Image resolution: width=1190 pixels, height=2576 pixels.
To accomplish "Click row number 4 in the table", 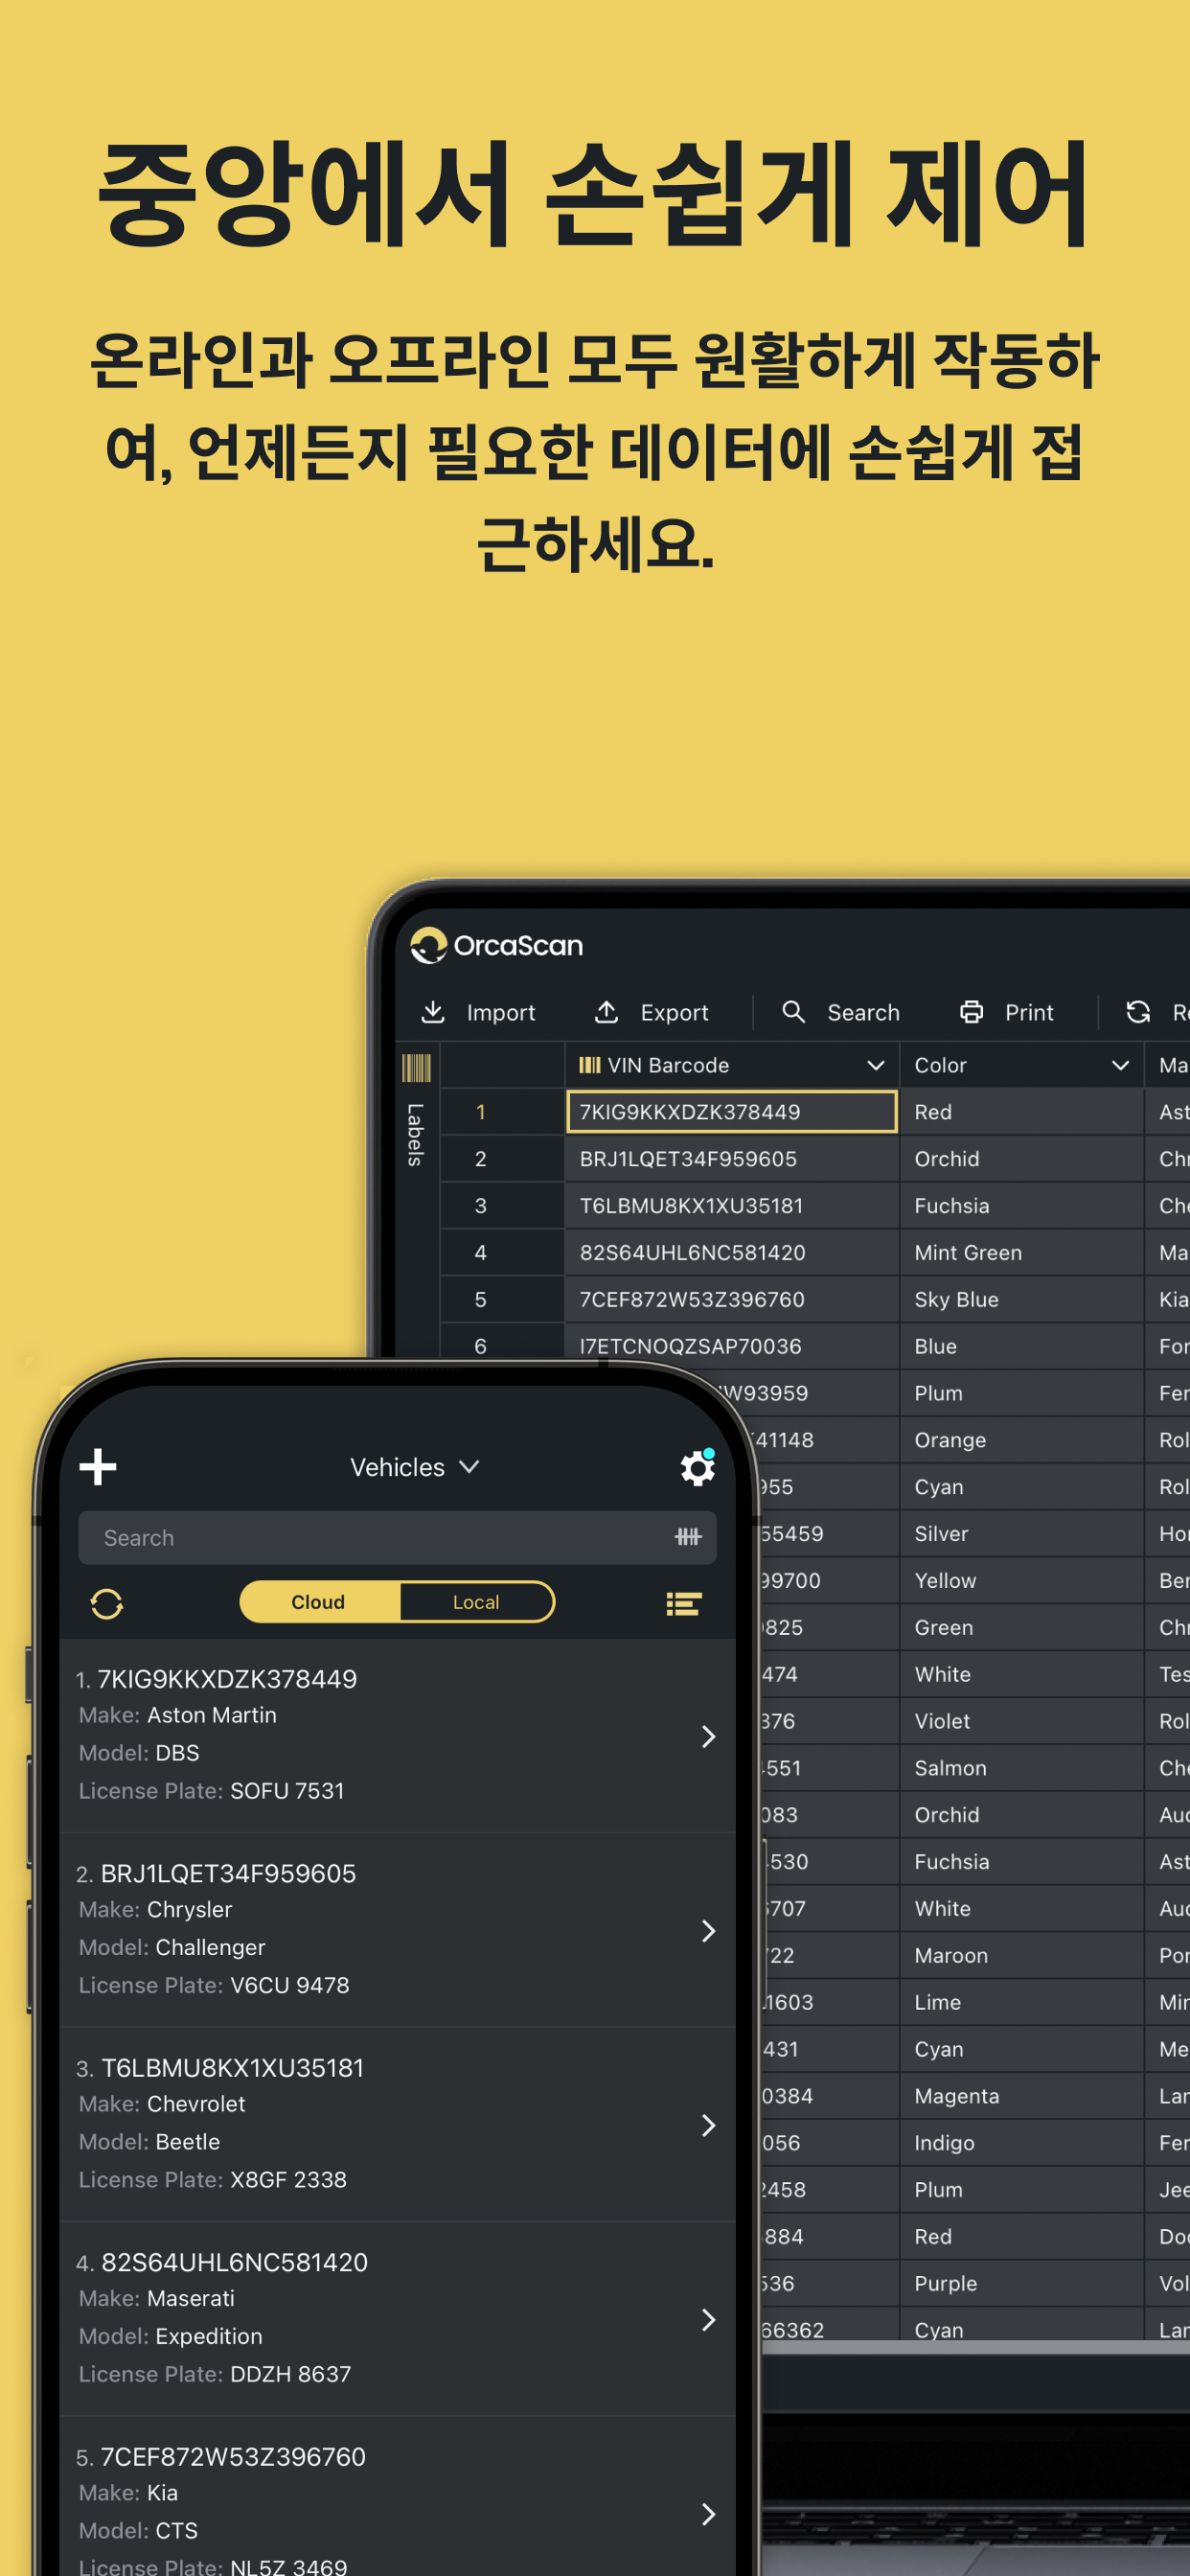I will [502, 1253].
